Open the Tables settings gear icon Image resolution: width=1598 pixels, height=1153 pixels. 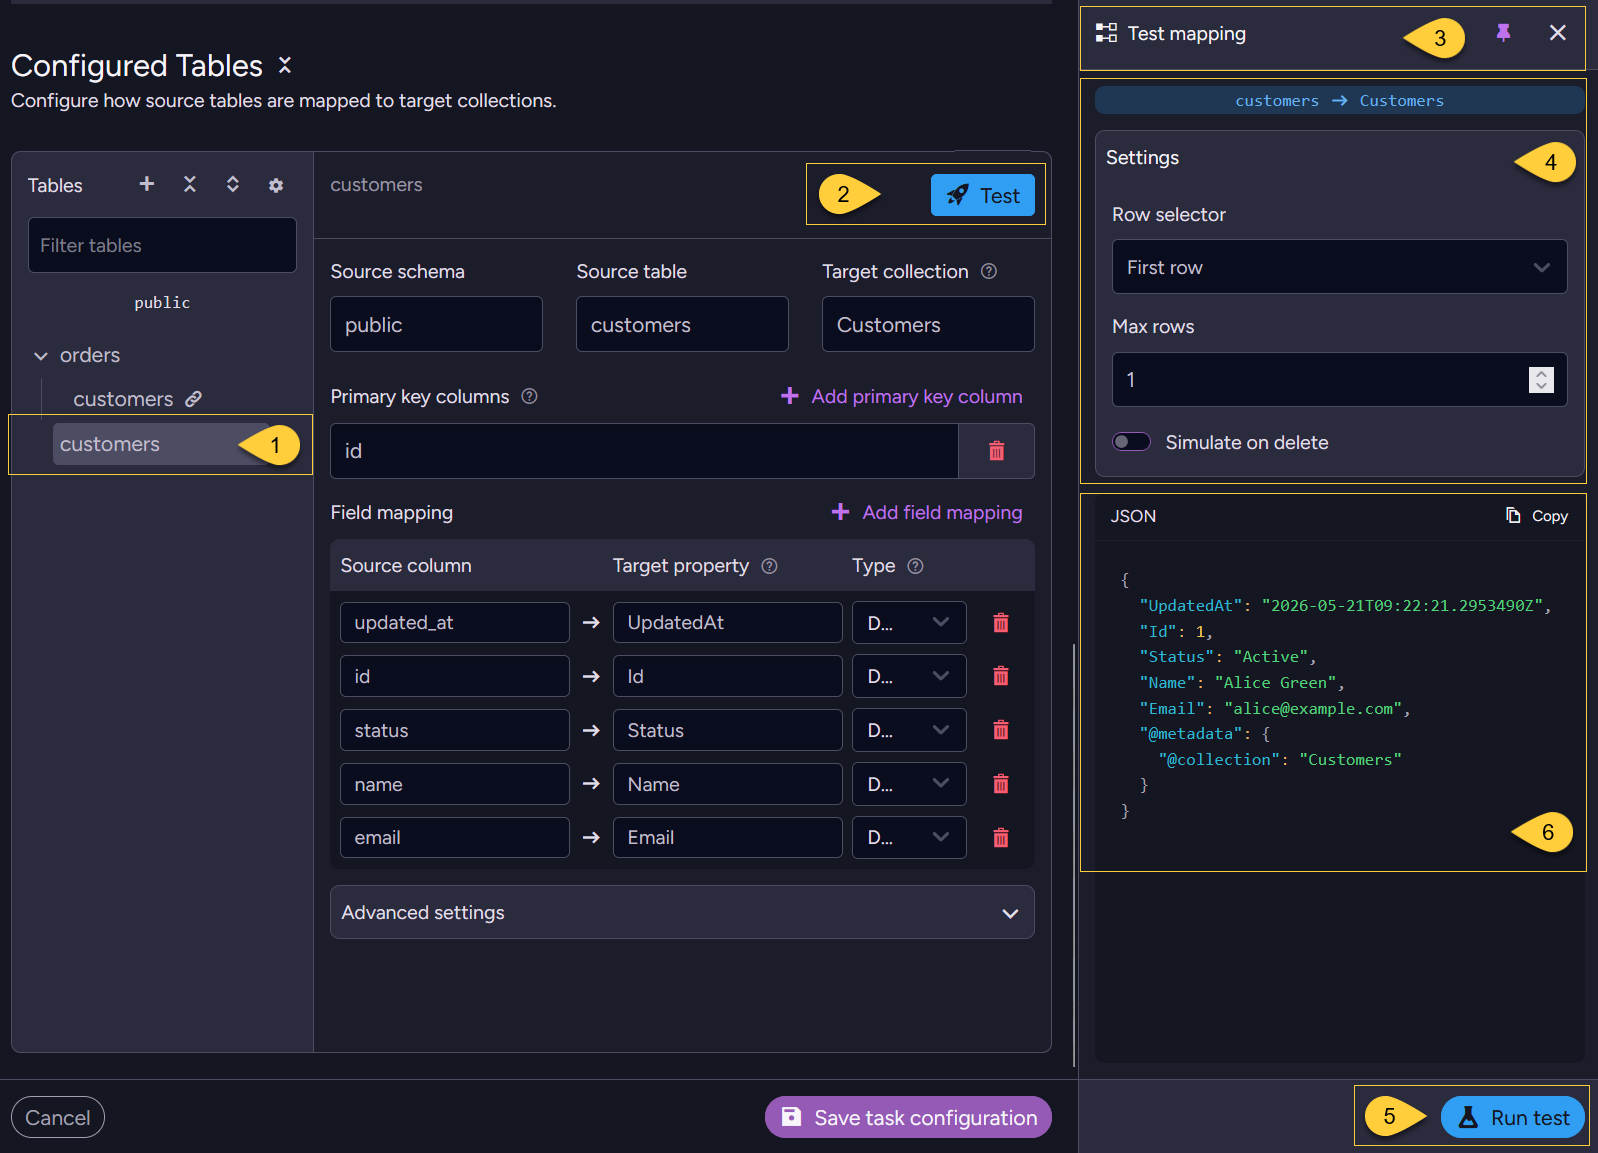point(276,185)
